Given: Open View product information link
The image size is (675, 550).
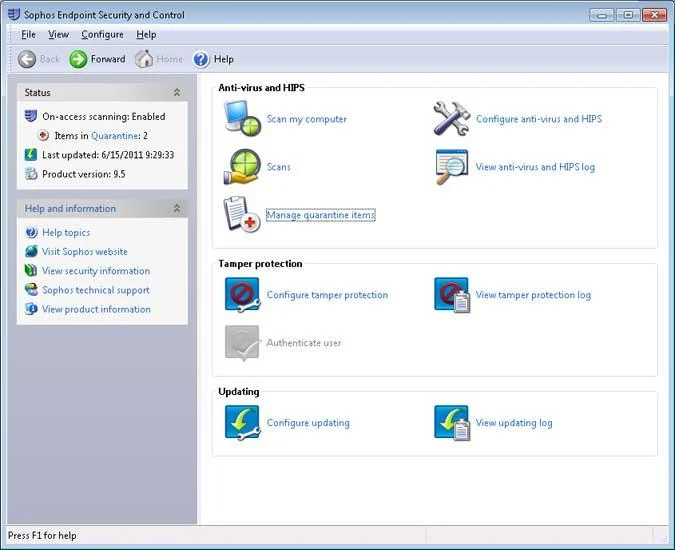Looking at the screenshot, I should tap(96, 309).
